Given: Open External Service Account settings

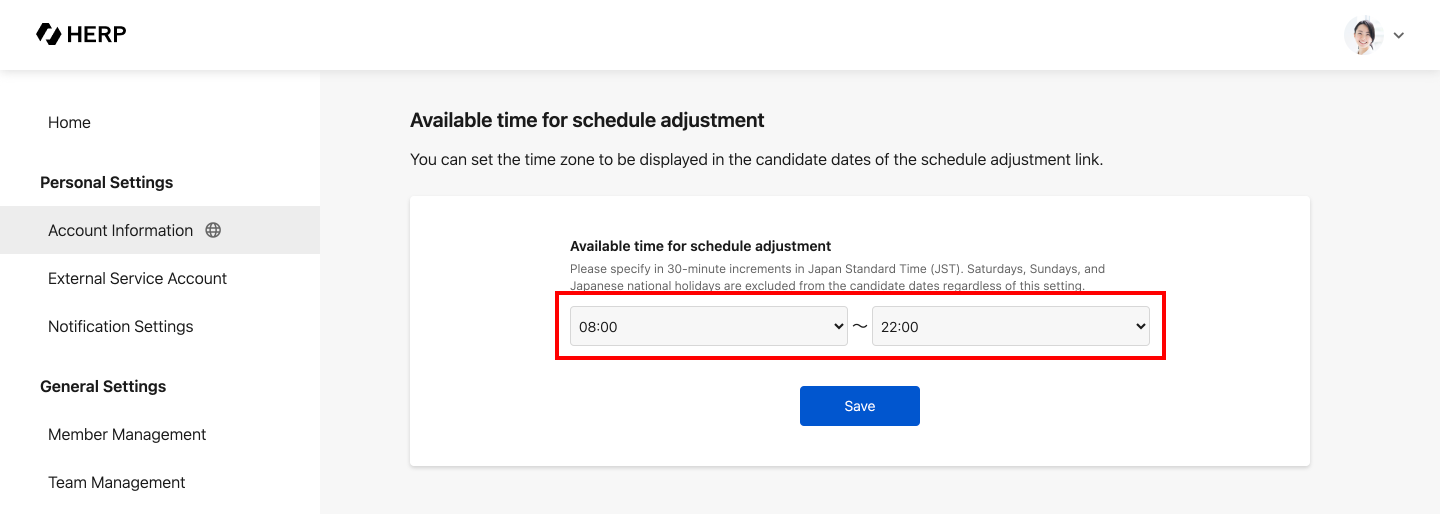Looking at the screenshot, I should tap(137, 278).
